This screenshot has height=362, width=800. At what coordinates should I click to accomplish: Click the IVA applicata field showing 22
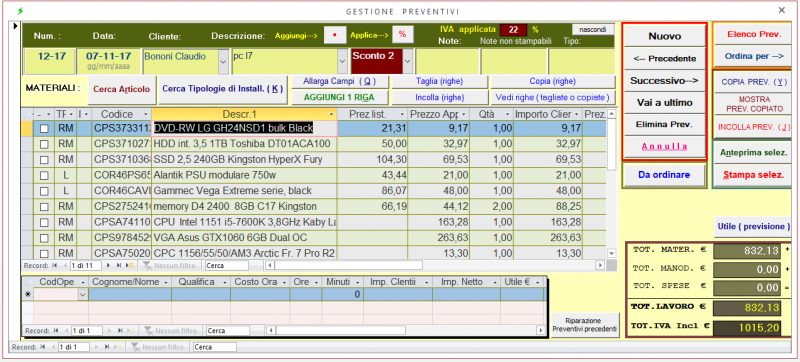click(x=513, y=29)
